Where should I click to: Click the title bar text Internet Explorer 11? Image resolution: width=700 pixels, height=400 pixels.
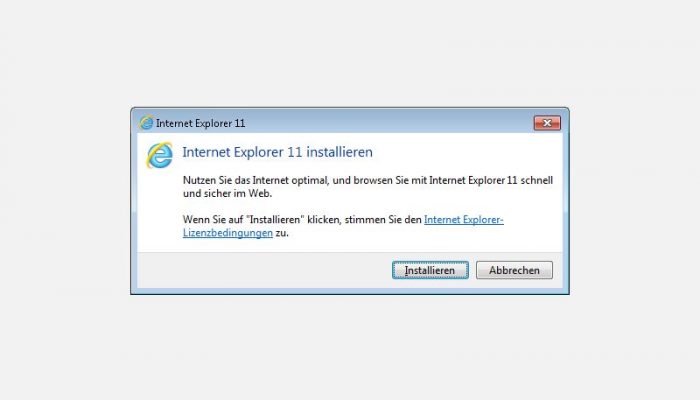pyautogui.click(x=200, y=123)
